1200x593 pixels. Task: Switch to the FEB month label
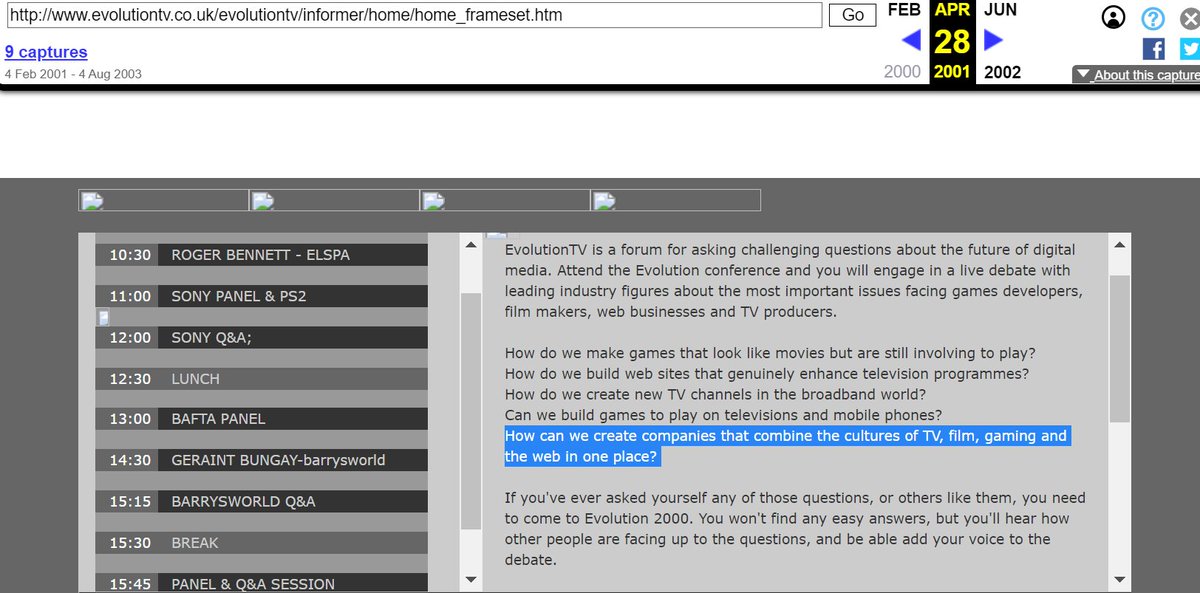(x=903, y=10)
